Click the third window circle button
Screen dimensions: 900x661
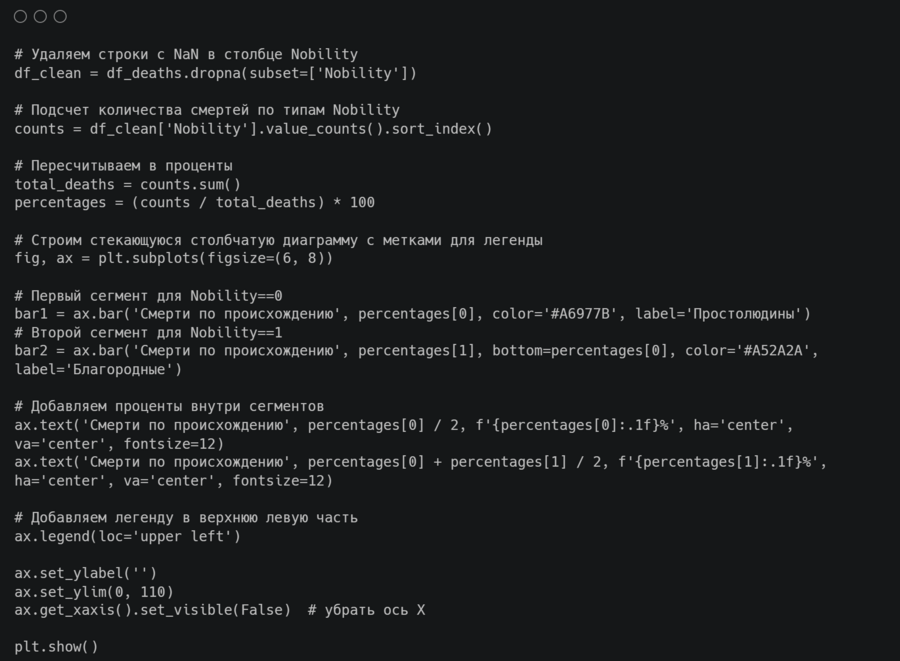point(60,16)
